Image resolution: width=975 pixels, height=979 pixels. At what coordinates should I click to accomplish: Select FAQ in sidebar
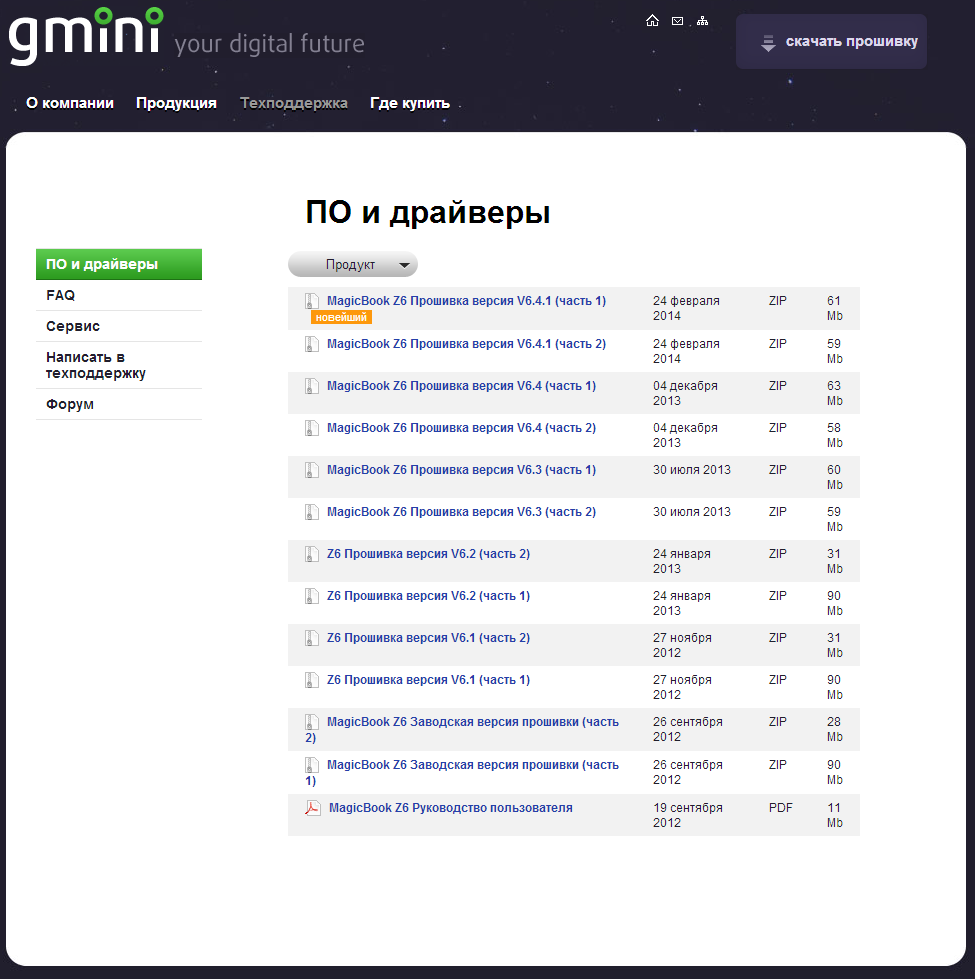tap(119, 295)
